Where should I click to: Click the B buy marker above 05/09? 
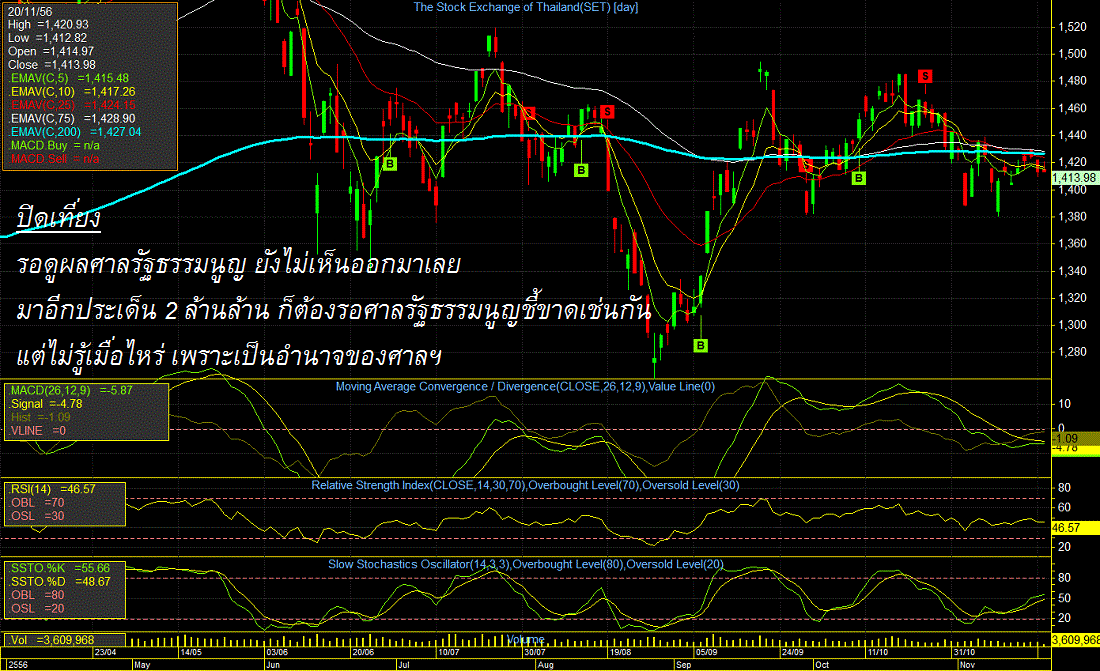coord(700,345)
